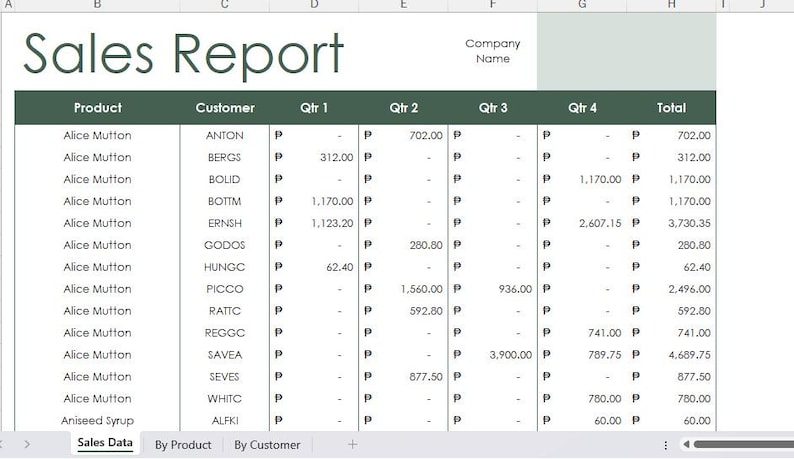This screenshot has width=794, height=459.
Task: Click the Qtr 4 column header
Action: point(582,108)
